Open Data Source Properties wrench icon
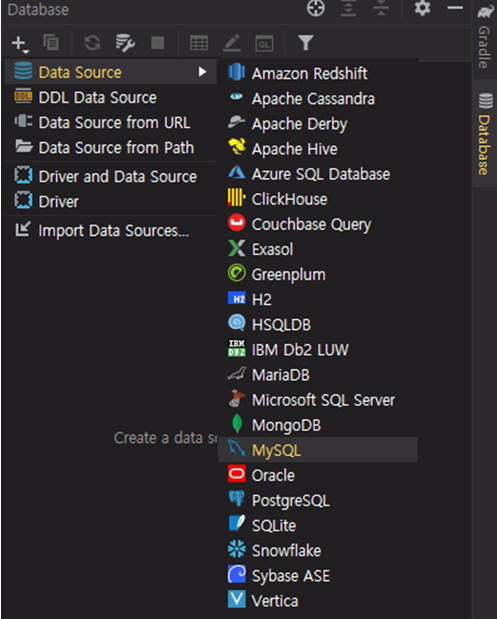 (x=125, y=43)
